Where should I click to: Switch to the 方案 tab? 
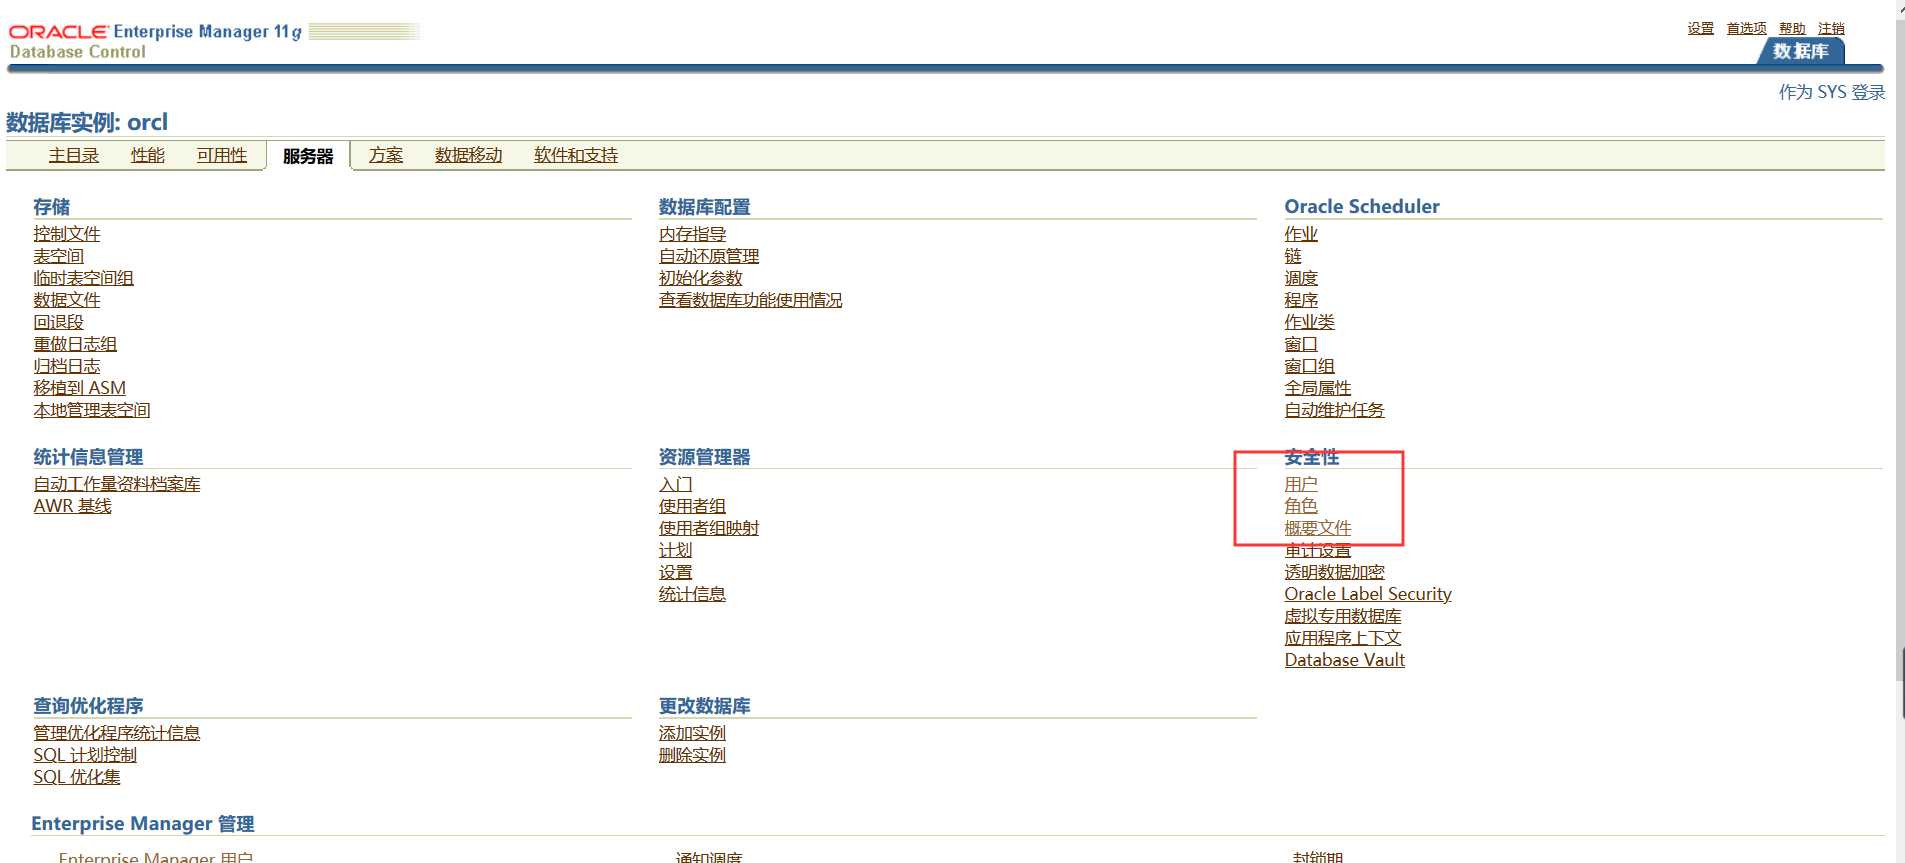(x=386, y=155)
